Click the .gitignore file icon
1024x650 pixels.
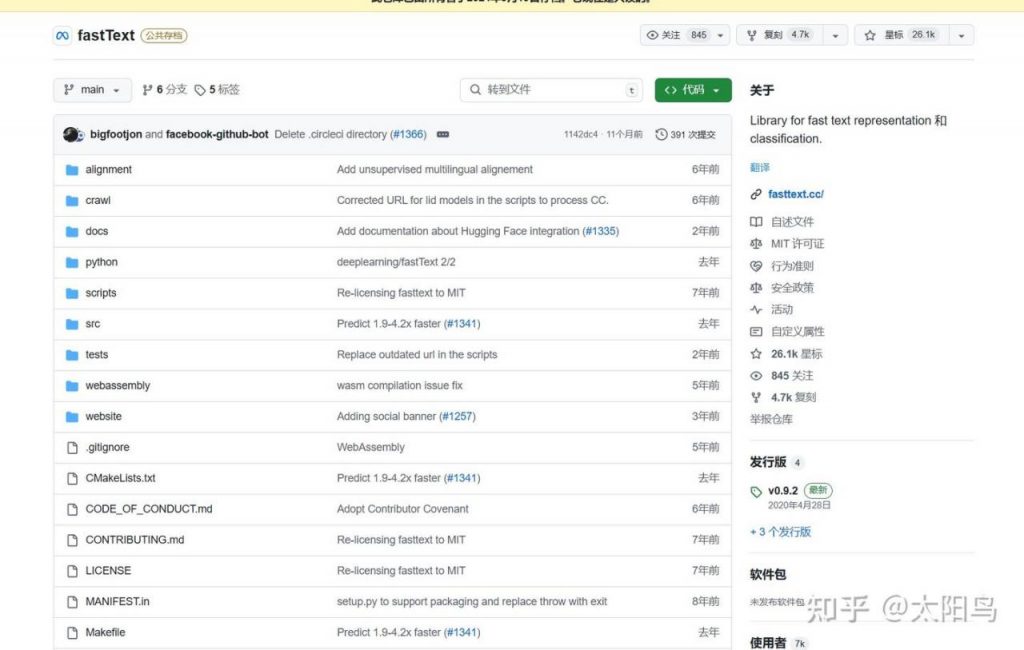72,448
